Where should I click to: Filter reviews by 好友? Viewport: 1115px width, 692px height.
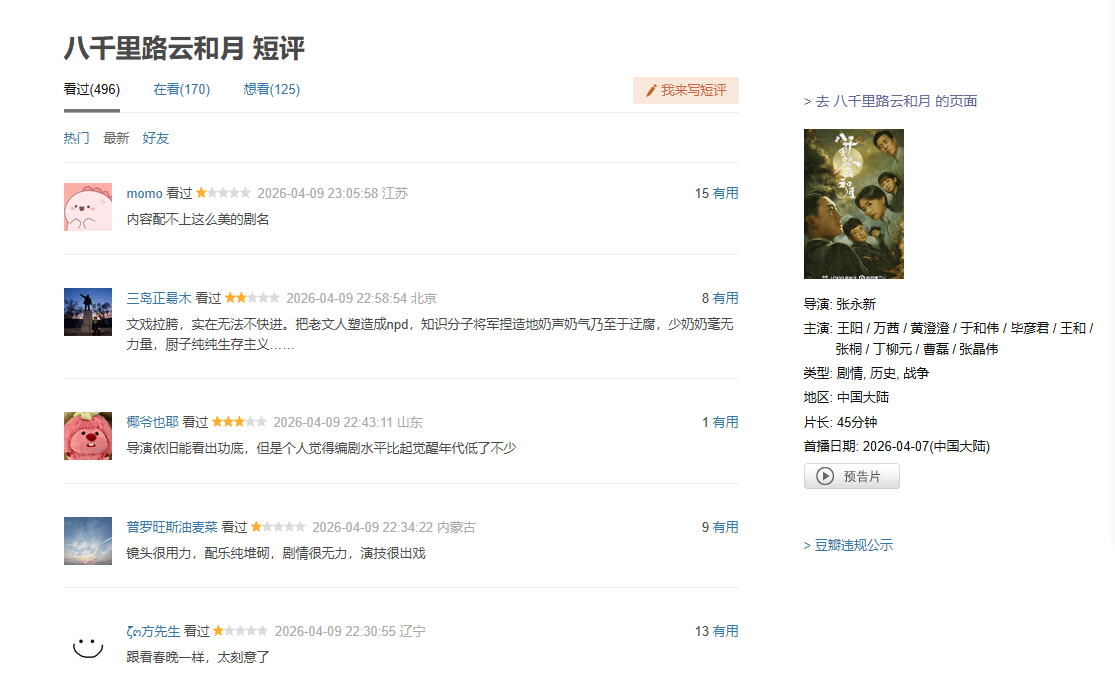click(156, 138)
